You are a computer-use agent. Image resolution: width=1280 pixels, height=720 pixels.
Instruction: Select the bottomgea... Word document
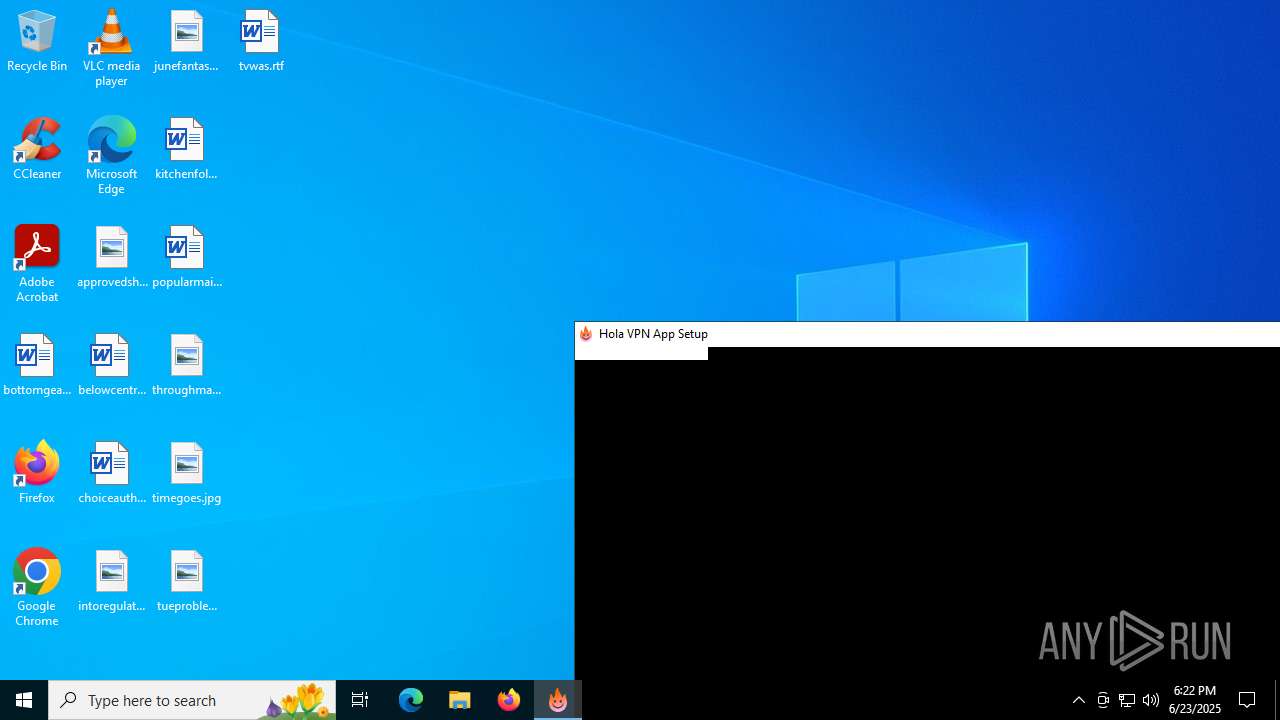37,365
